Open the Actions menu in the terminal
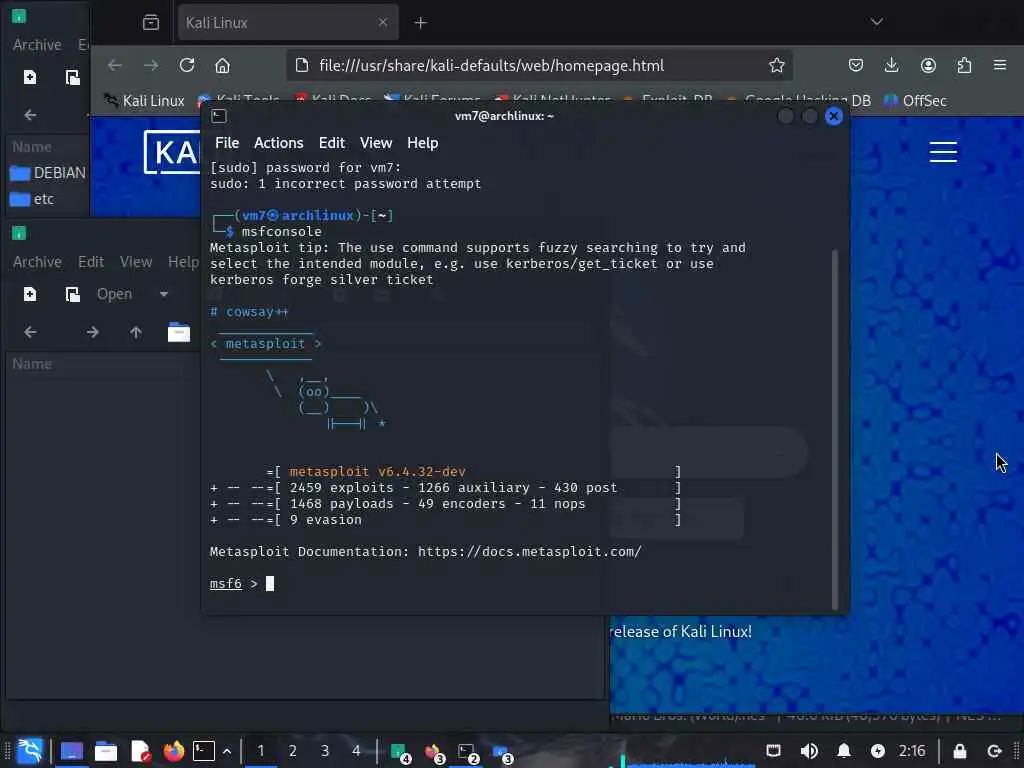 coord(279,143)
